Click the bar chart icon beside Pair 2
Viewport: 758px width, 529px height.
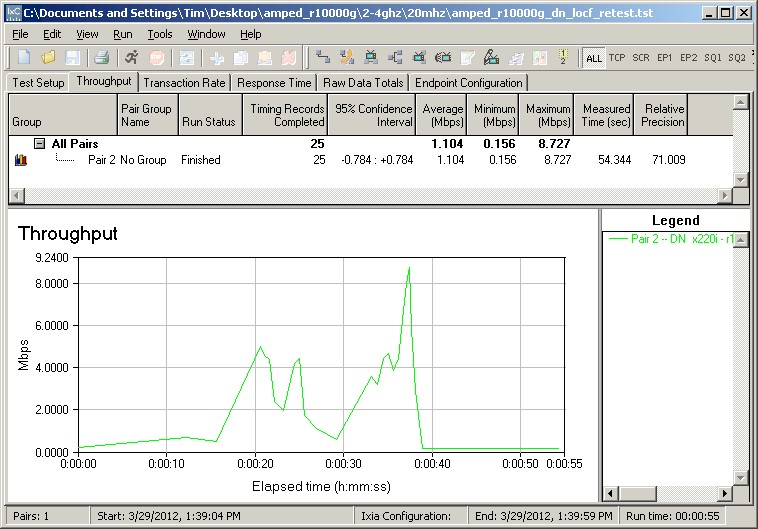coord(21,160)
